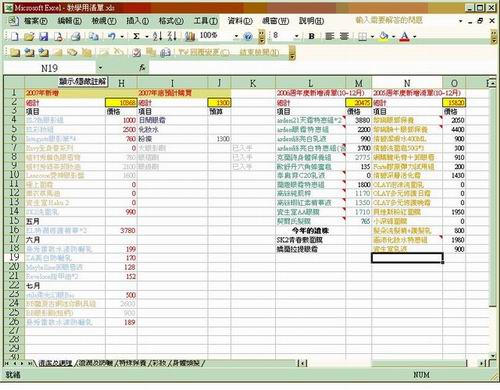The width and height of the screenshot is (500, 390).
Task: Select the 今年的追株 cell
Action: (x=310, y=230)
